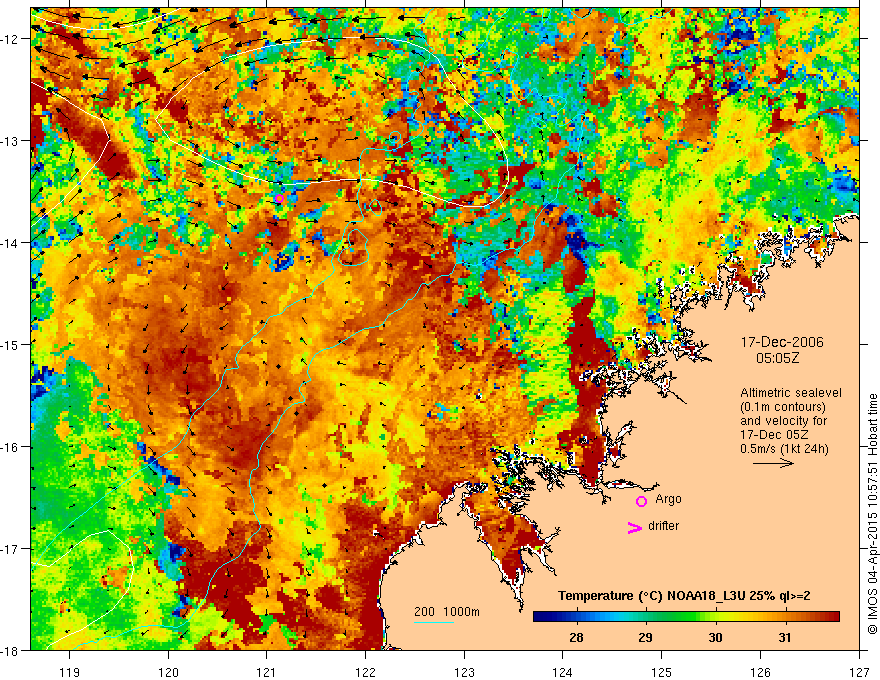Click the longitude axis label '127'

[x=859, y=672]
